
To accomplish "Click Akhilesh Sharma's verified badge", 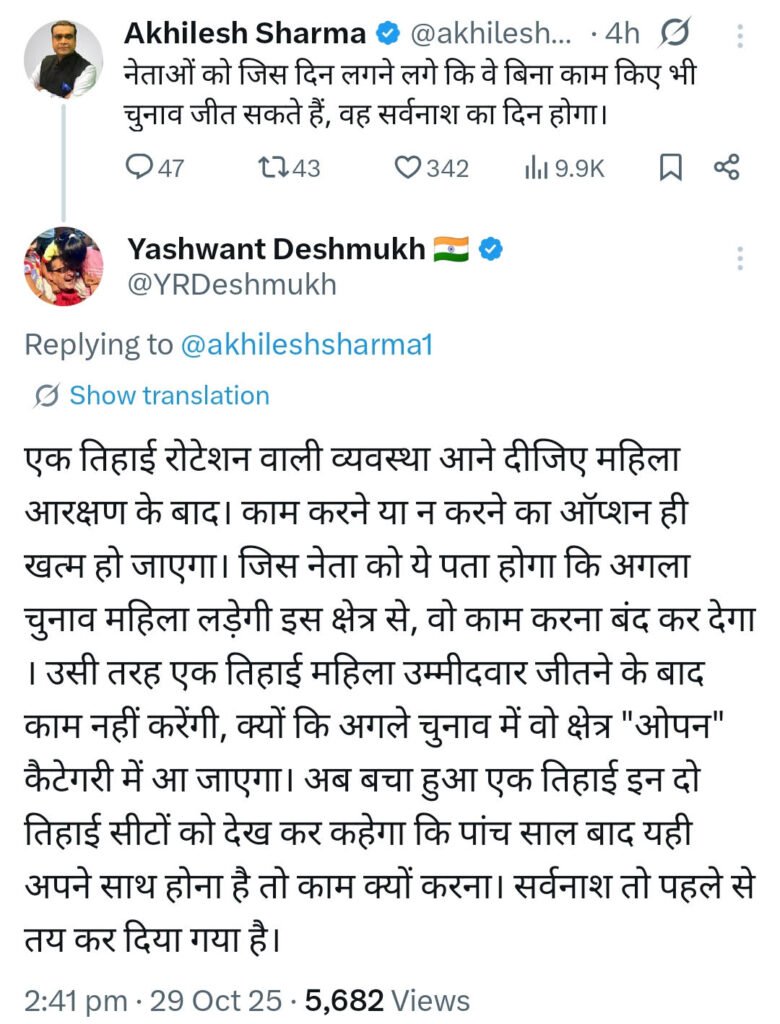I will [x=389, y=33].
